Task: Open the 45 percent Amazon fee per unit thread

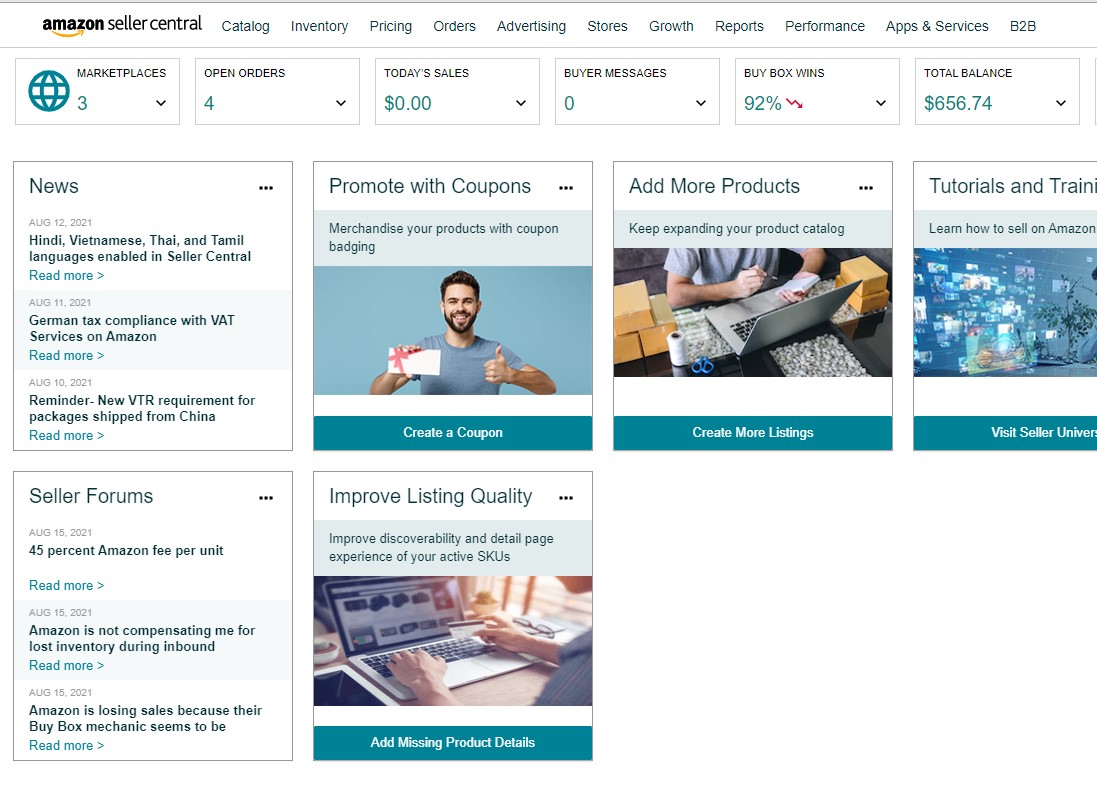Action: [x=126, y=551]
